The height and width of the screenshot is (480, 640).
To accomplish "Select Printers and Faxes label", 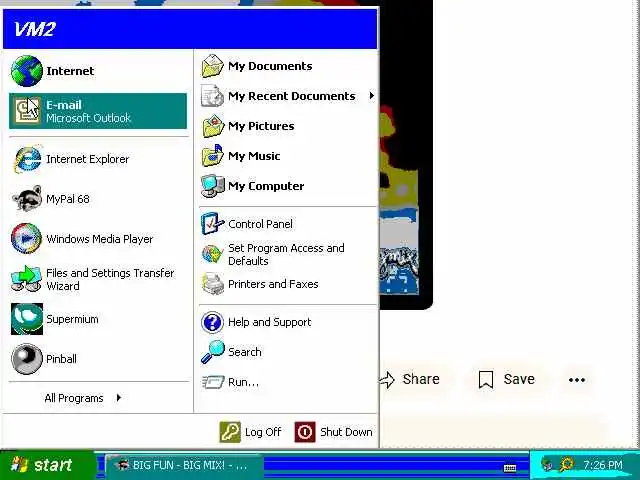I will [x=273, y=284].
